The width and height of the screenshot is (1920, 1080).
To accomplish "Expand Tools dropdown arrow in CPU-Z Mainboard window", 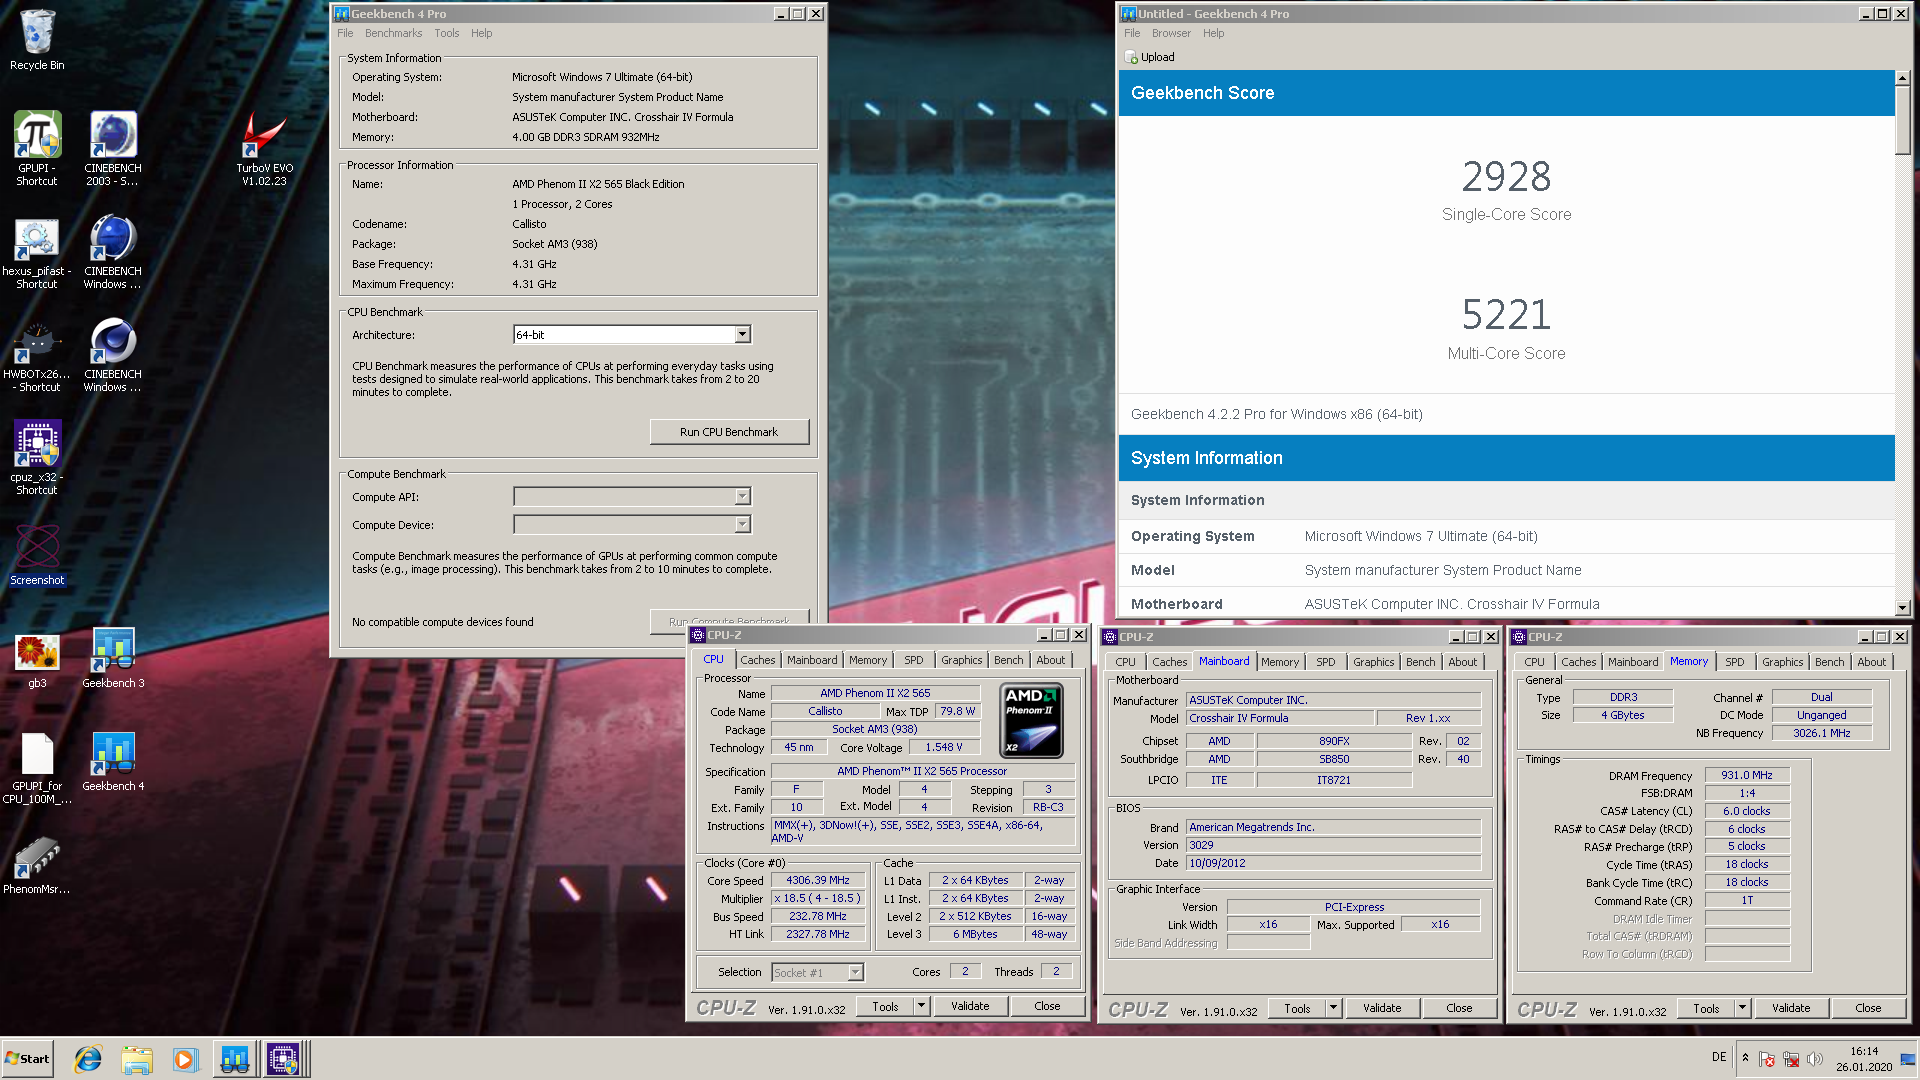I will click(1333, 1008).
